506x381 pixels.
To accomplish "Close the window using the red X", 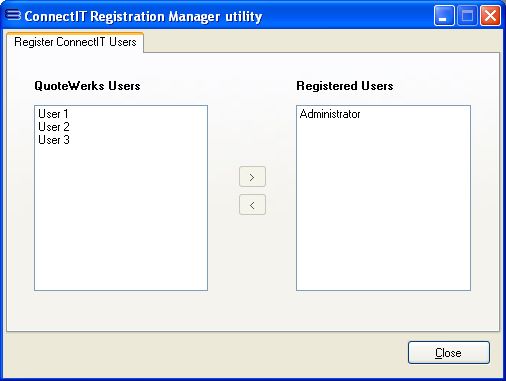I will click(490, 16).
